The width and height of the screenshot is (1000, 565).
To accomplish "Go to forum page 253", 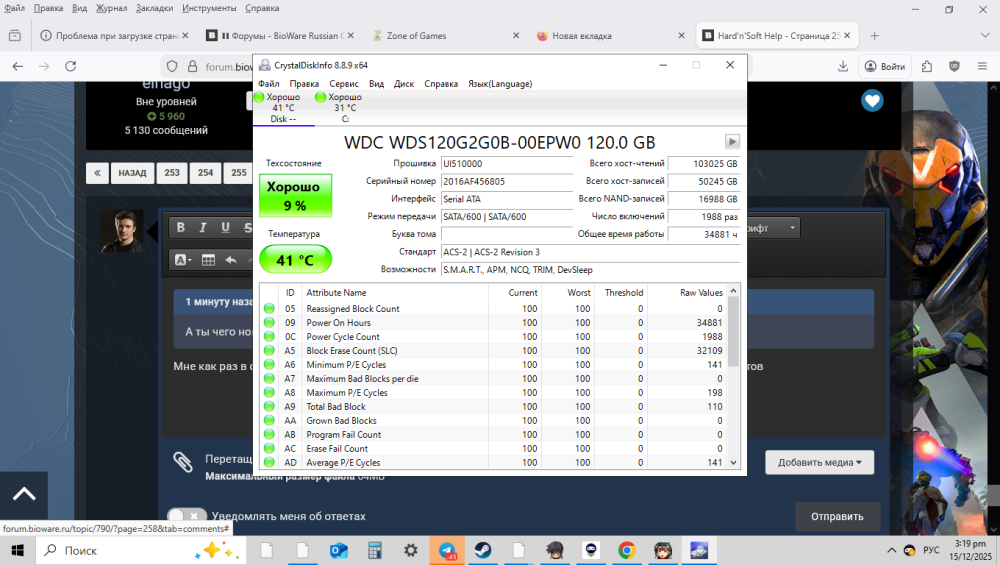I will click(x=172, y=172).
